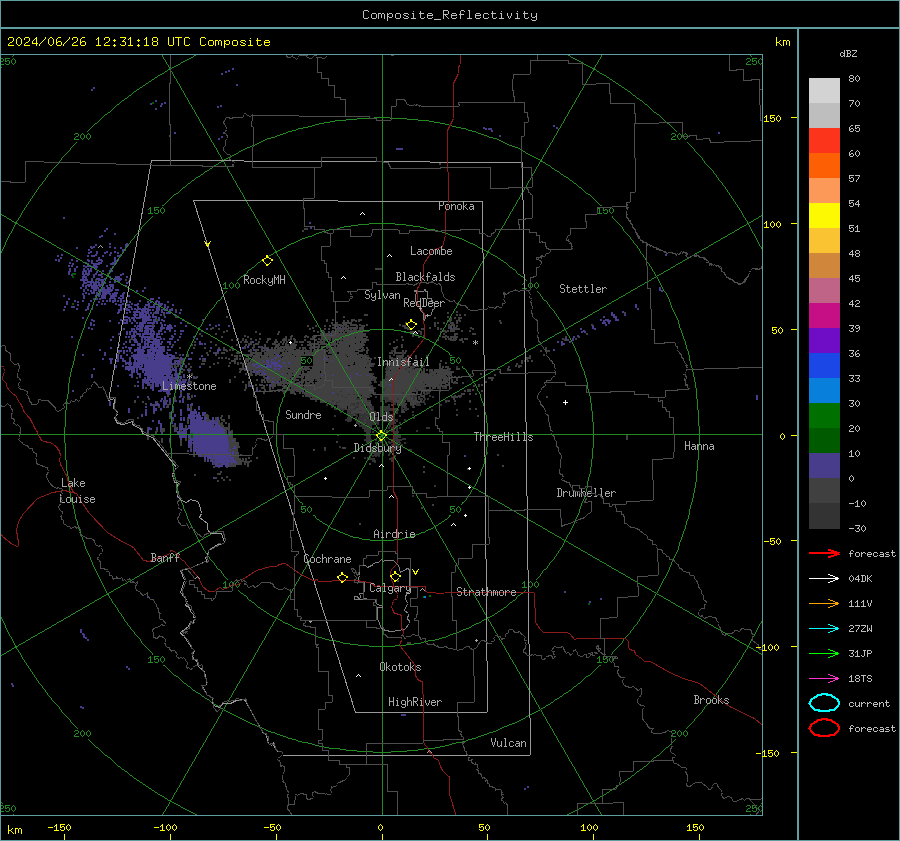Image resolution: width=900 pixels, height=841 pixels.
Task: Click the Calgary city label
Action: pyautogui.click(x=390, y=588)
